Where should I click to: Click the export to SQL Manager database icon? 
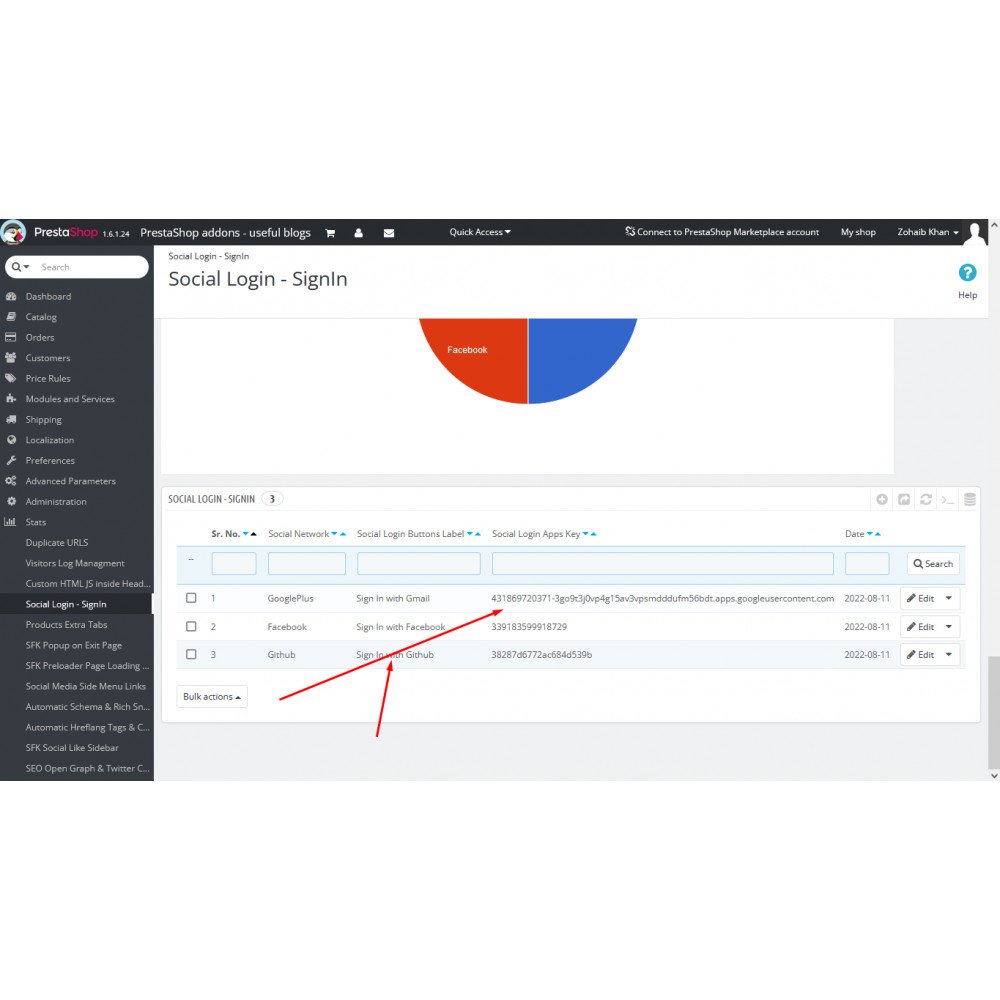pyautogui.click(x=969, y=499)
